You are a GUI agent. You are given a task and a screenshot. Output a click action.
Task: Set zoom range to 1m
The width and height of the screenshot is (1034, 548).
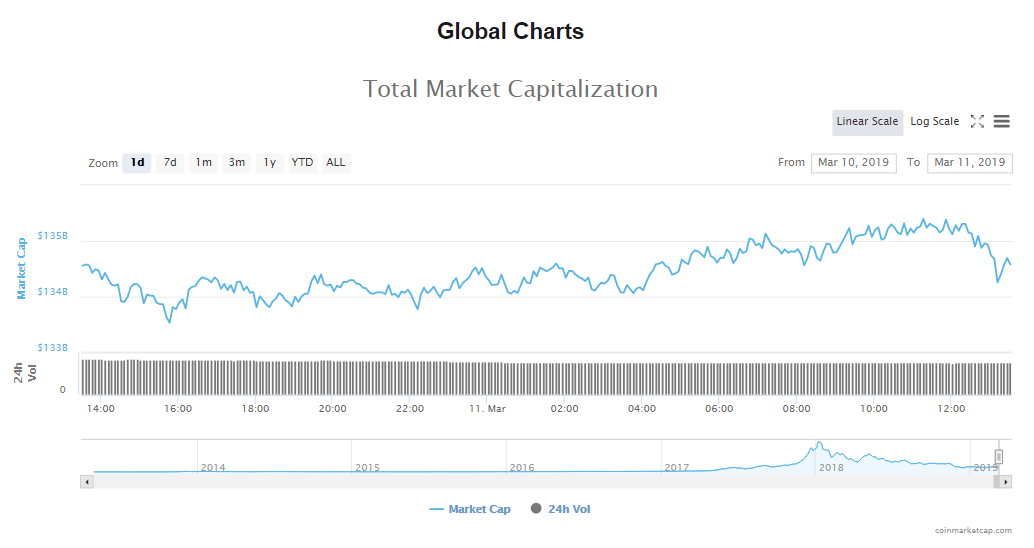(203, 163)
